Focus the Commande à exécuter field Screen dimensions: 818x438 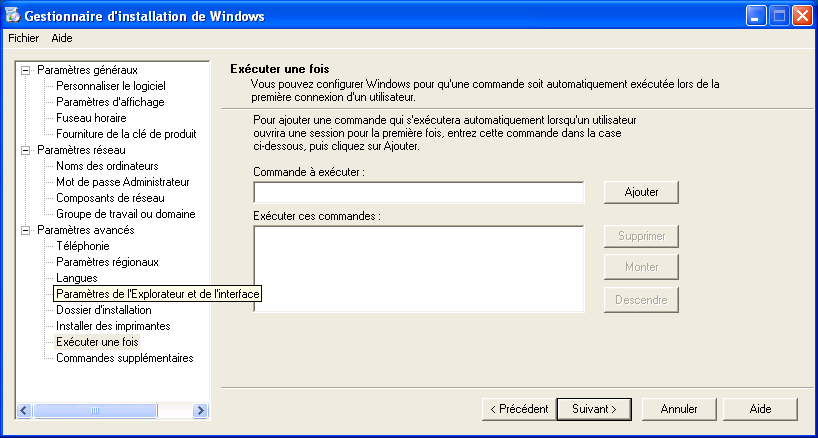point(419,192)
